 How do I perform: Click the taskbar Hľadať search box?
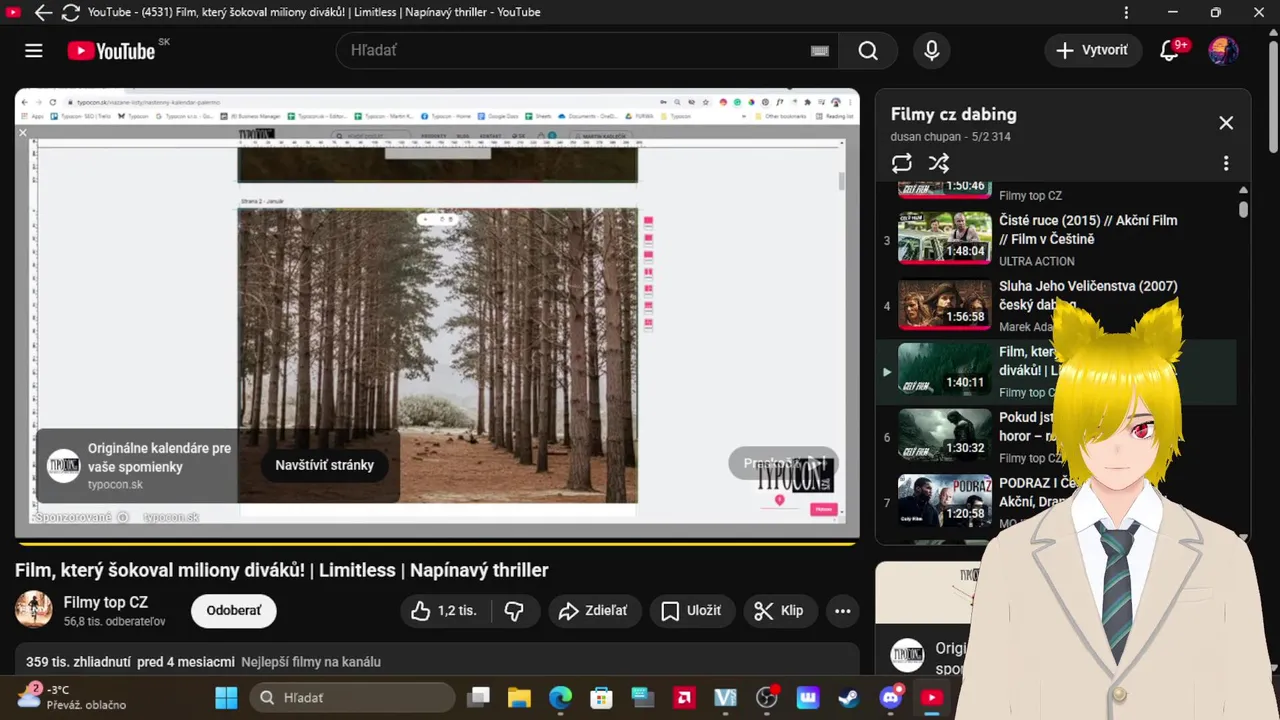click(352, 697)
